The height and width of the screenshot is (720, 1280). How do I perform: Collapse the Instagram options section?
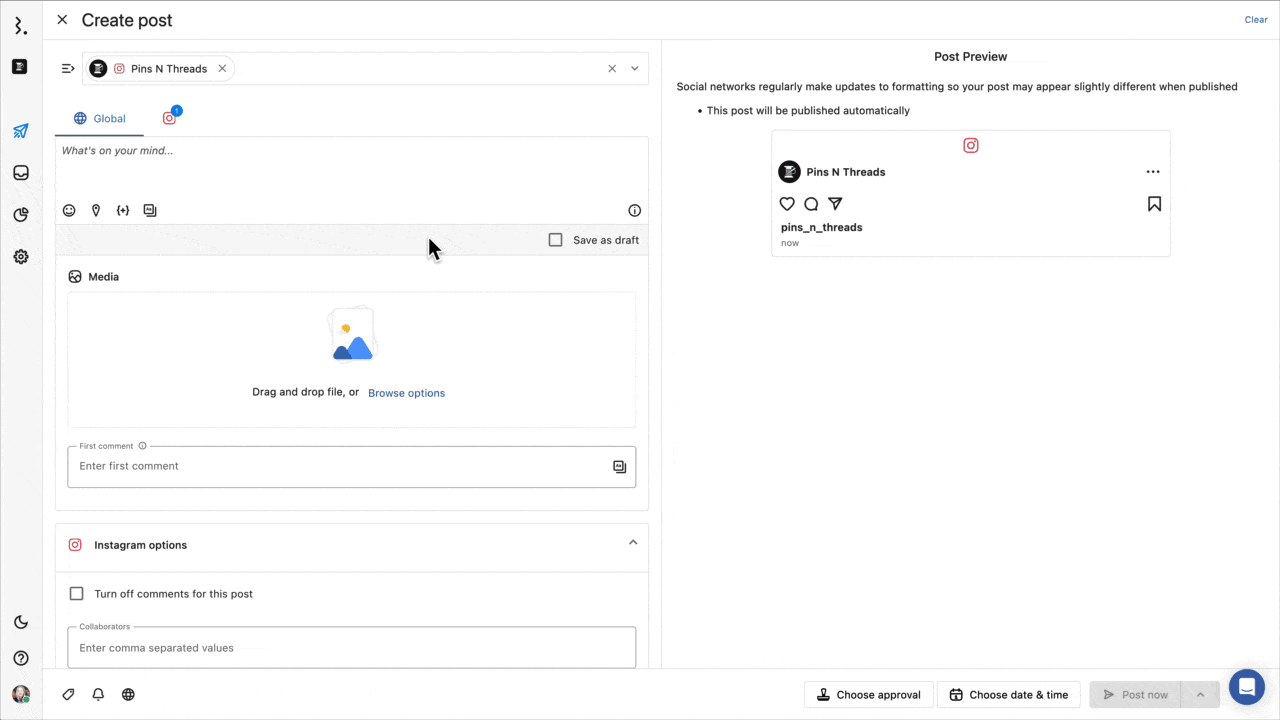(x=633, y=541)
